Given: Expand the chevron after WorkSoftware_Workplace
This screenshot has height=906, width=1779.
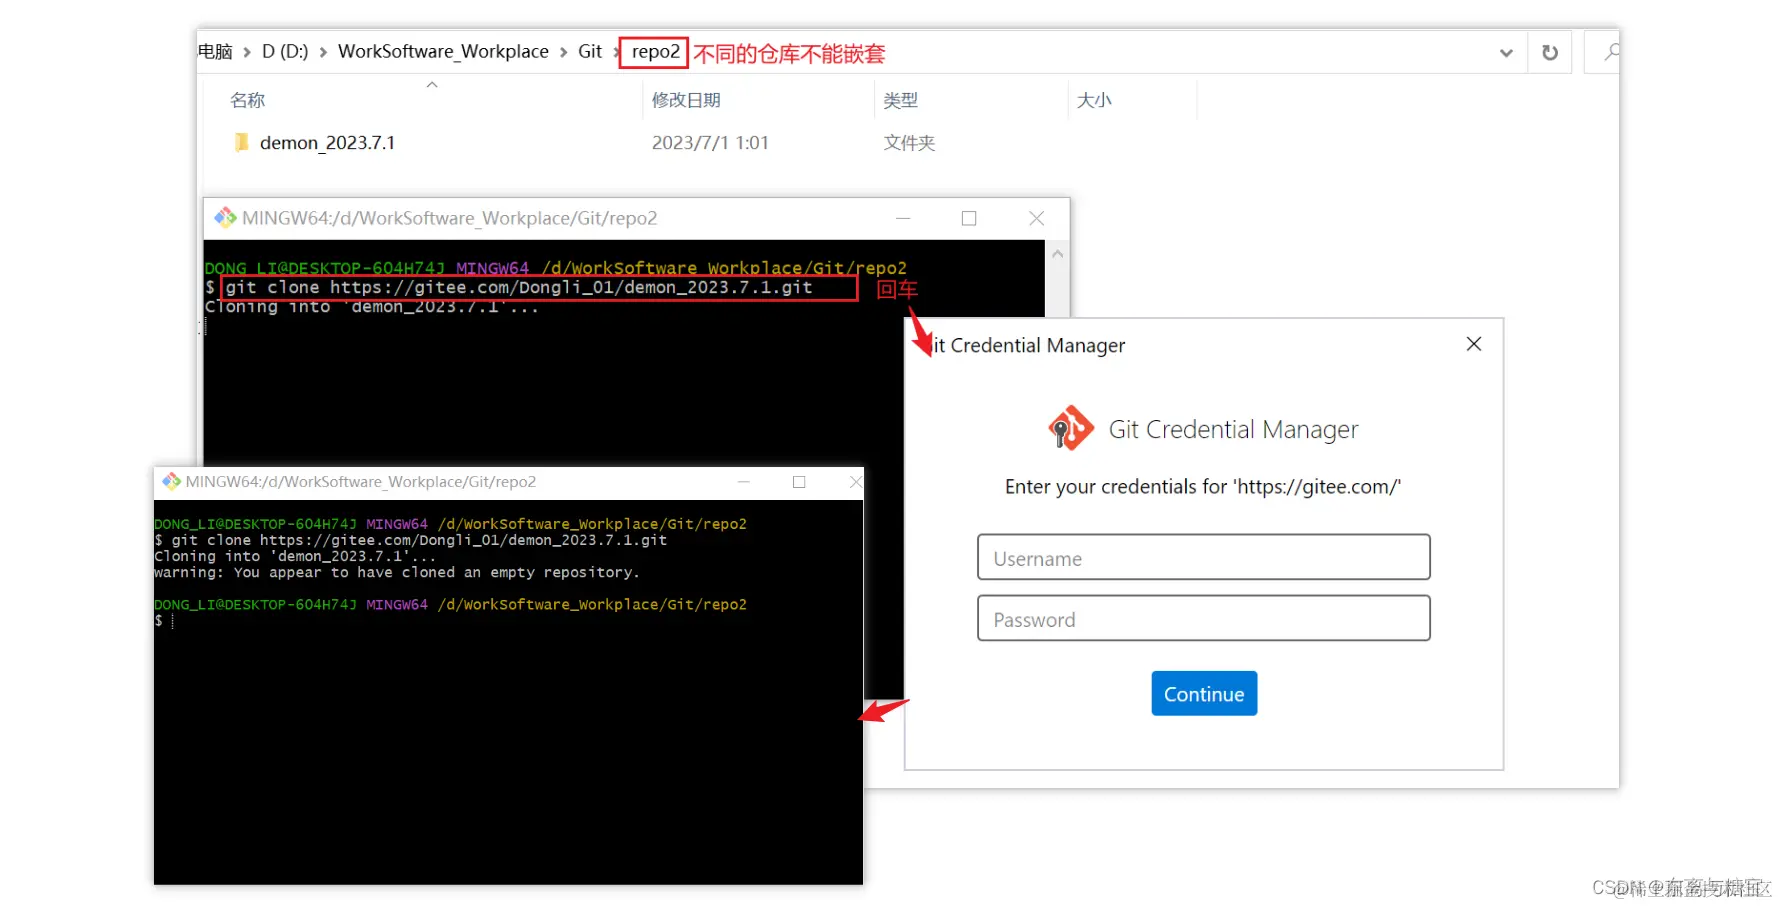Looking at the screenshot, I should [563, 52].
